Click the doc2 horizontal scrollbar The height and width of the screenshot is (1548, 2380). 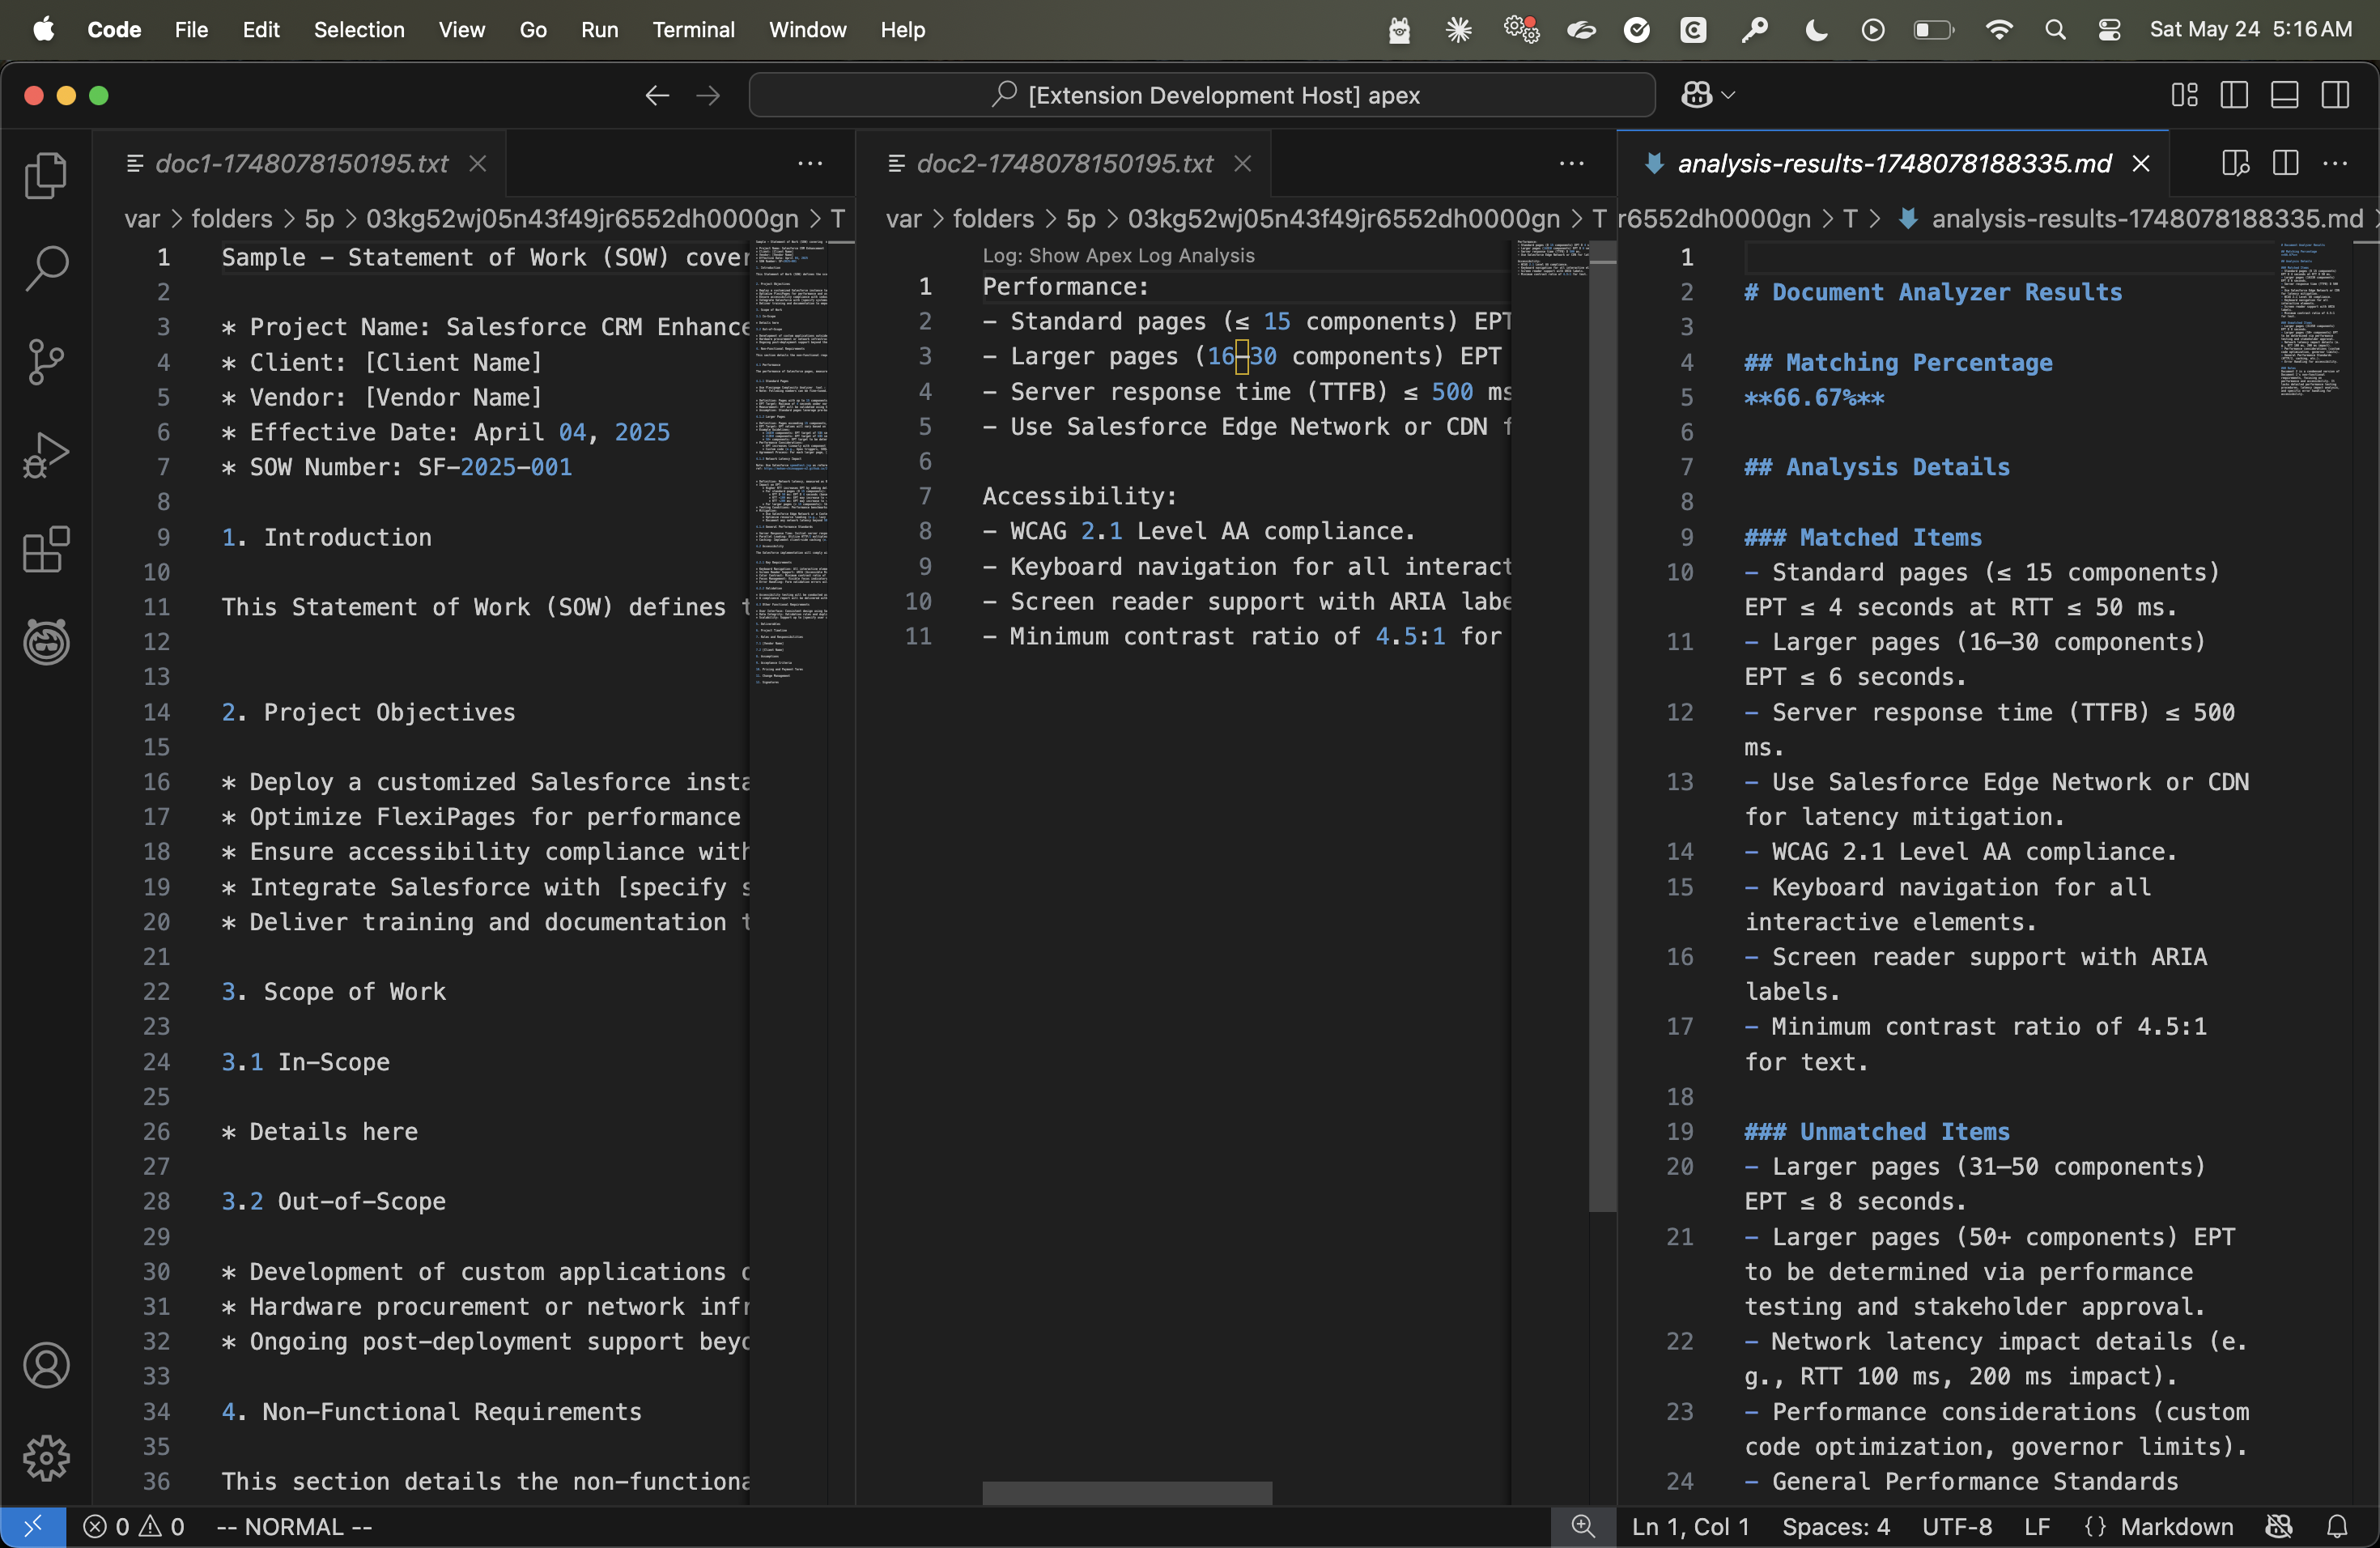coord(1127,1494)
